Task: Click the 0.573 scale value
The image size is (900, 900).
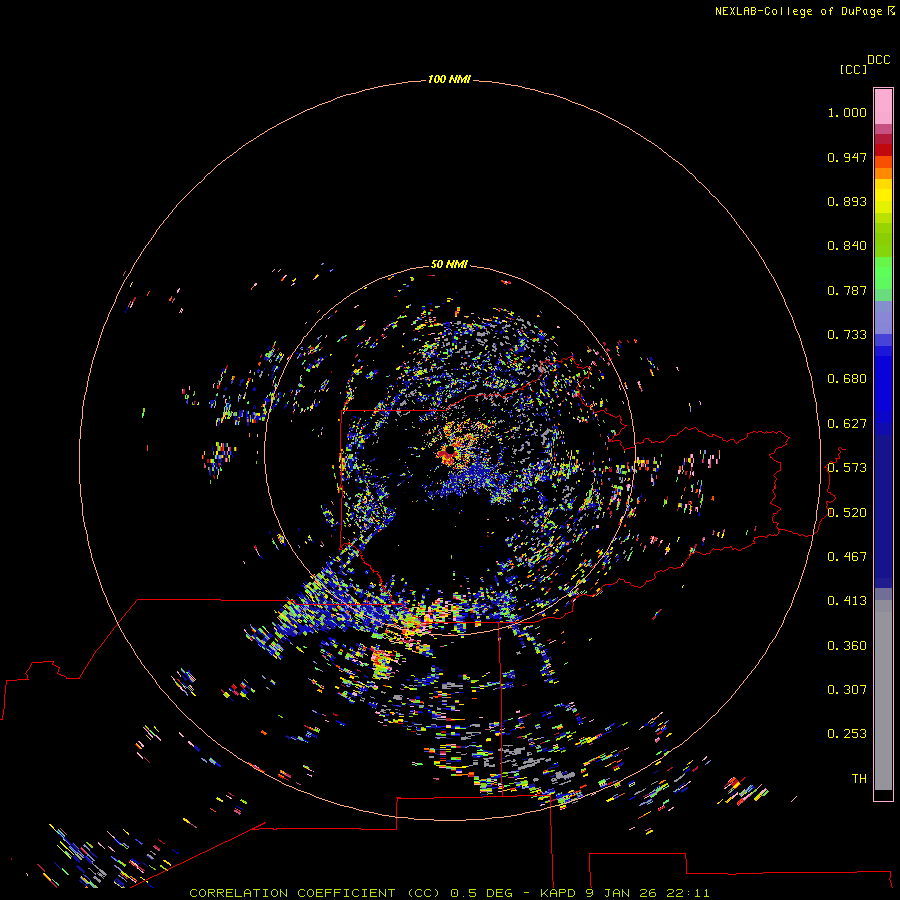Action: point(847,468)
